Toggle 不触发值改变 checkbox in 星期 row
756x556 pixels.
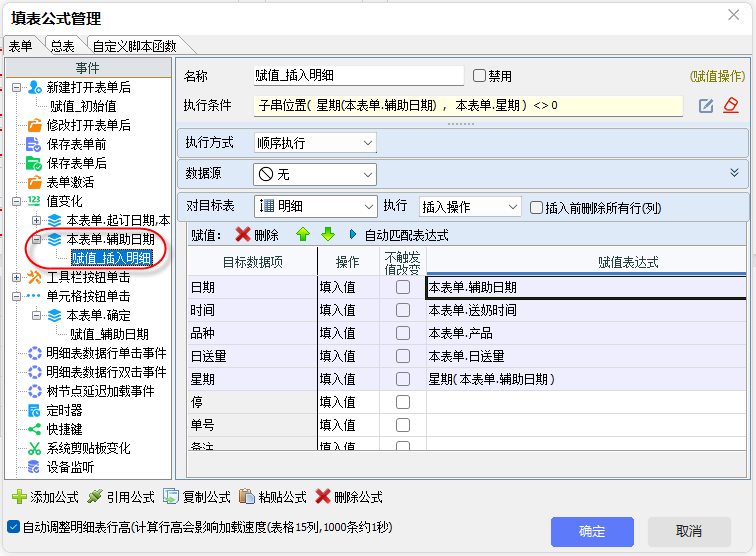(x=403, y=380)
